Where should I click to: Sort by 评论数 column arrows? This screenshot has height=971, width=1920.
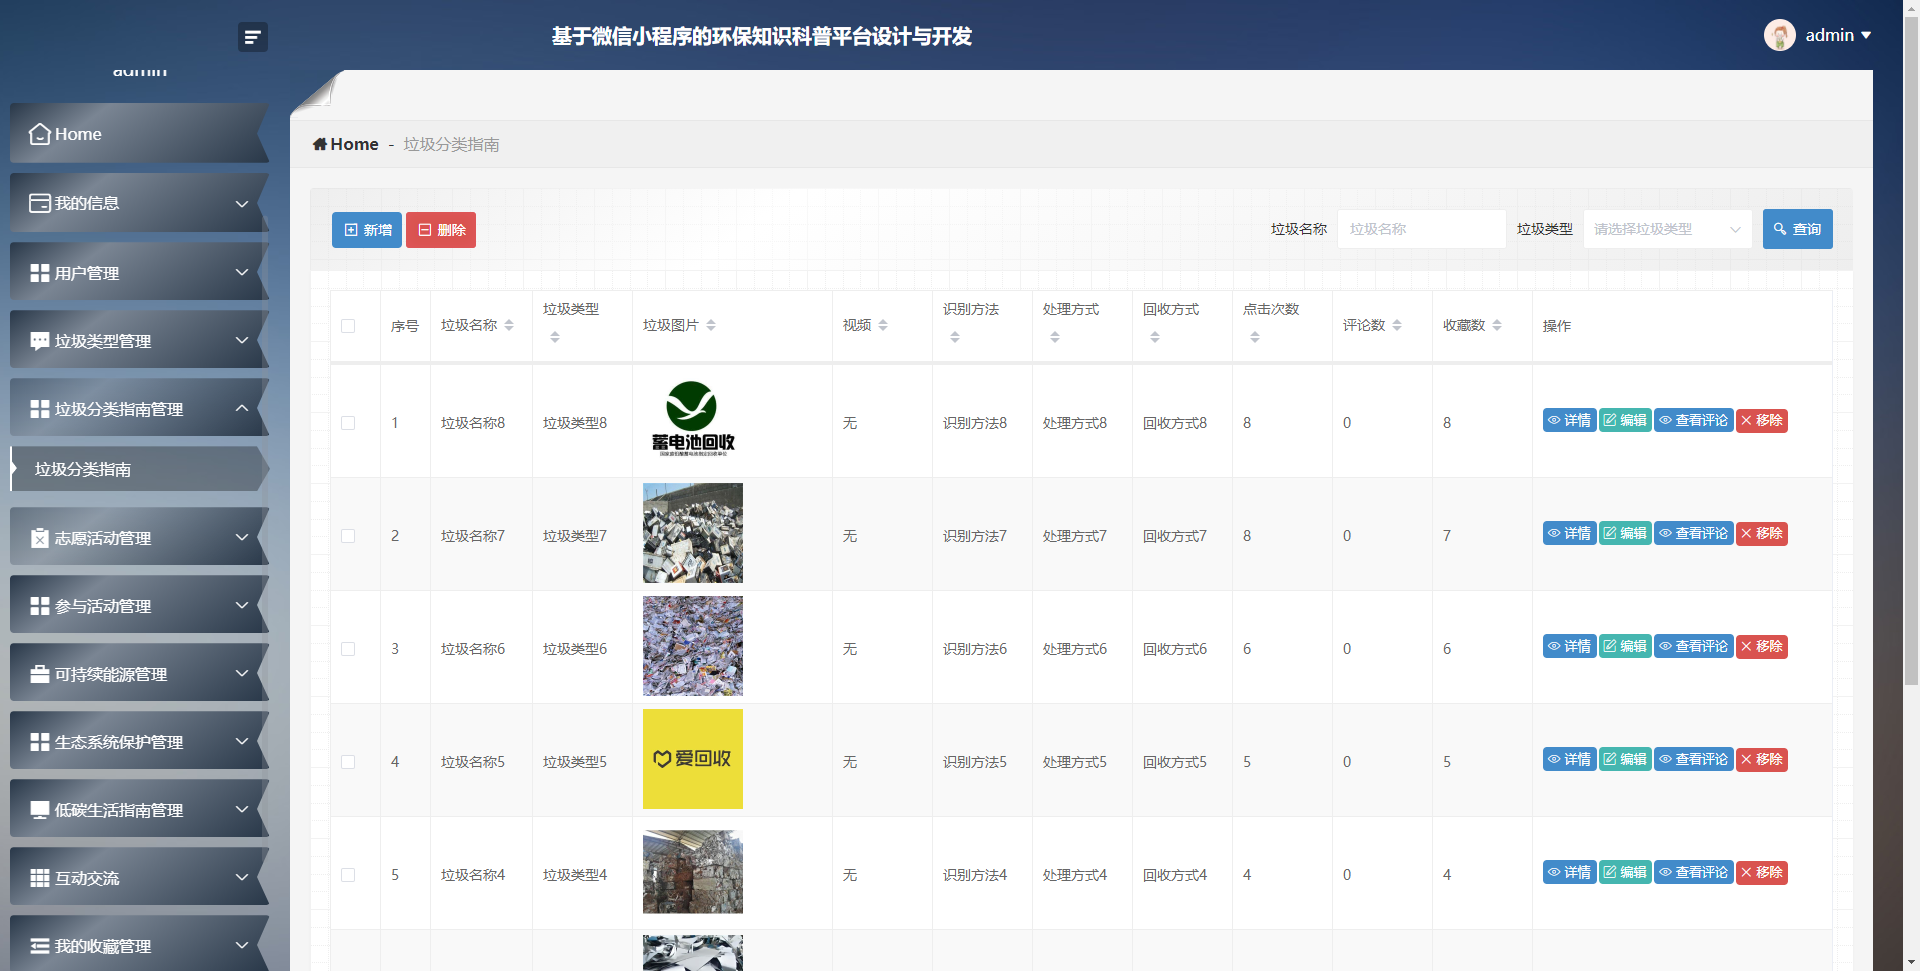[1397, 325]
